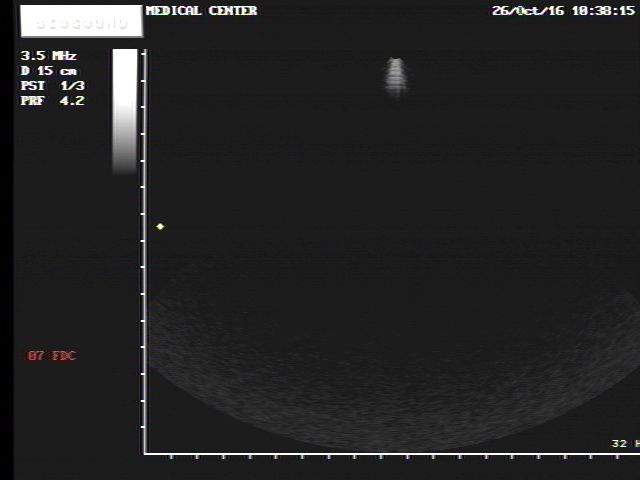Click the vertical depth scale ruler
The image size is (640, 480).
[145, 250]
